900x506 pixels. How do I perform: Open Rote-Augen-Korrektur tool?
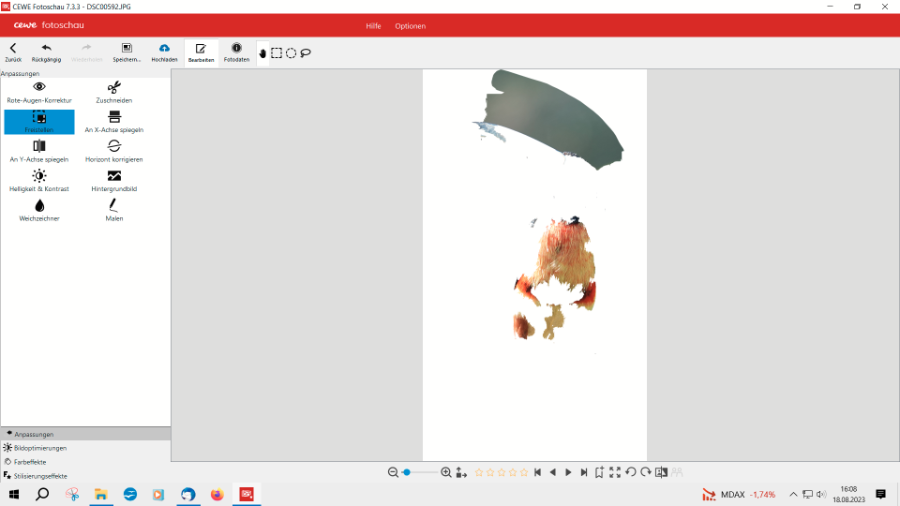point(39,92)
